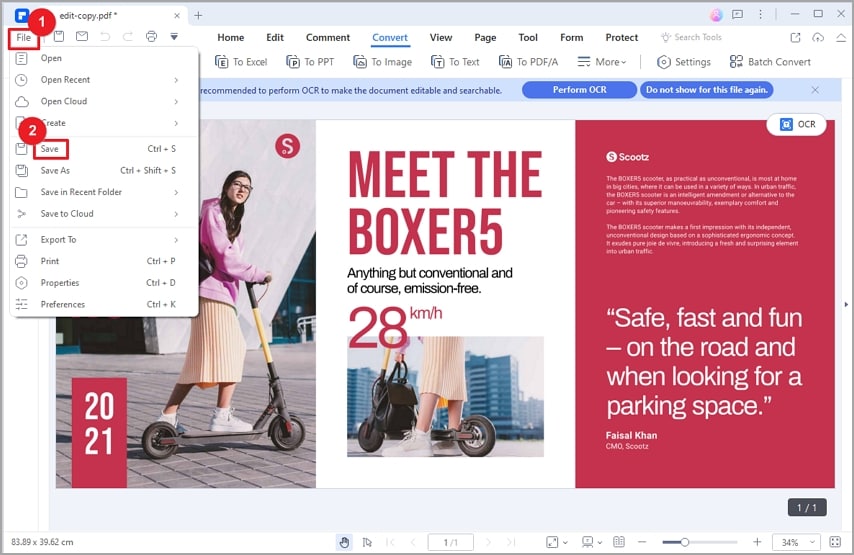Viewport: 854px width, 555px height.
Task: Expand the More conversion options dropdown
Action: 603,62
